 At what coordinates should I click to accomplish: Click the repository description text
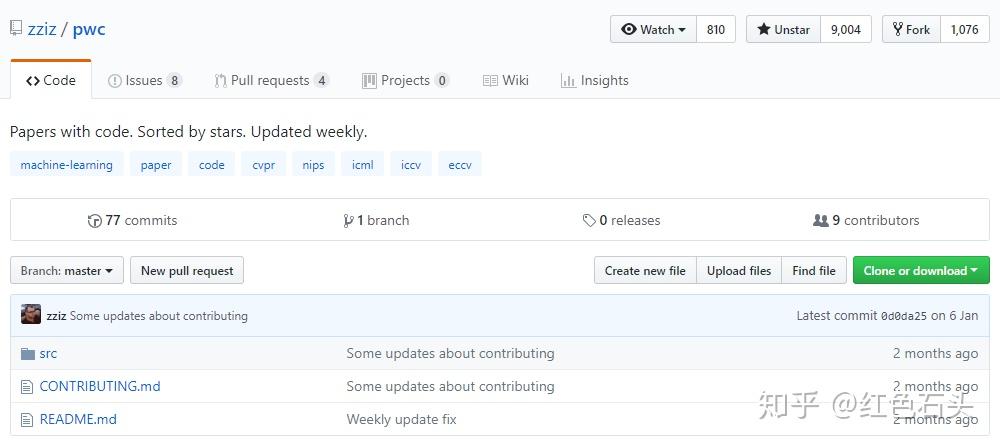[x=189, y=133]
